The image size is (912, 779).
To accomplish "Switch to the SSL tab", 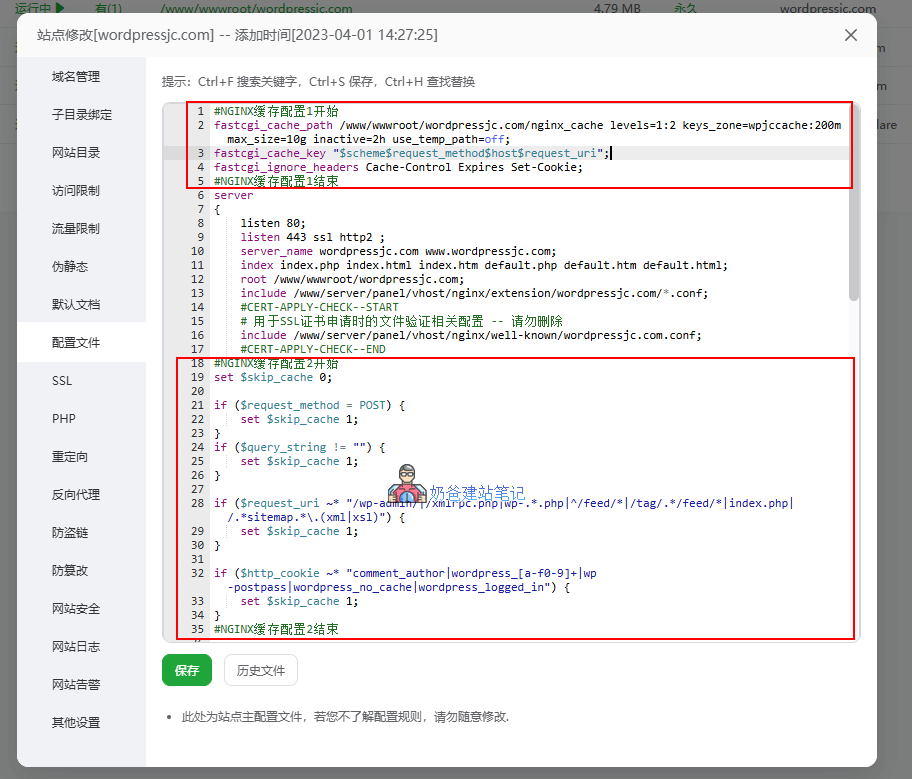I will pos(62,381).
